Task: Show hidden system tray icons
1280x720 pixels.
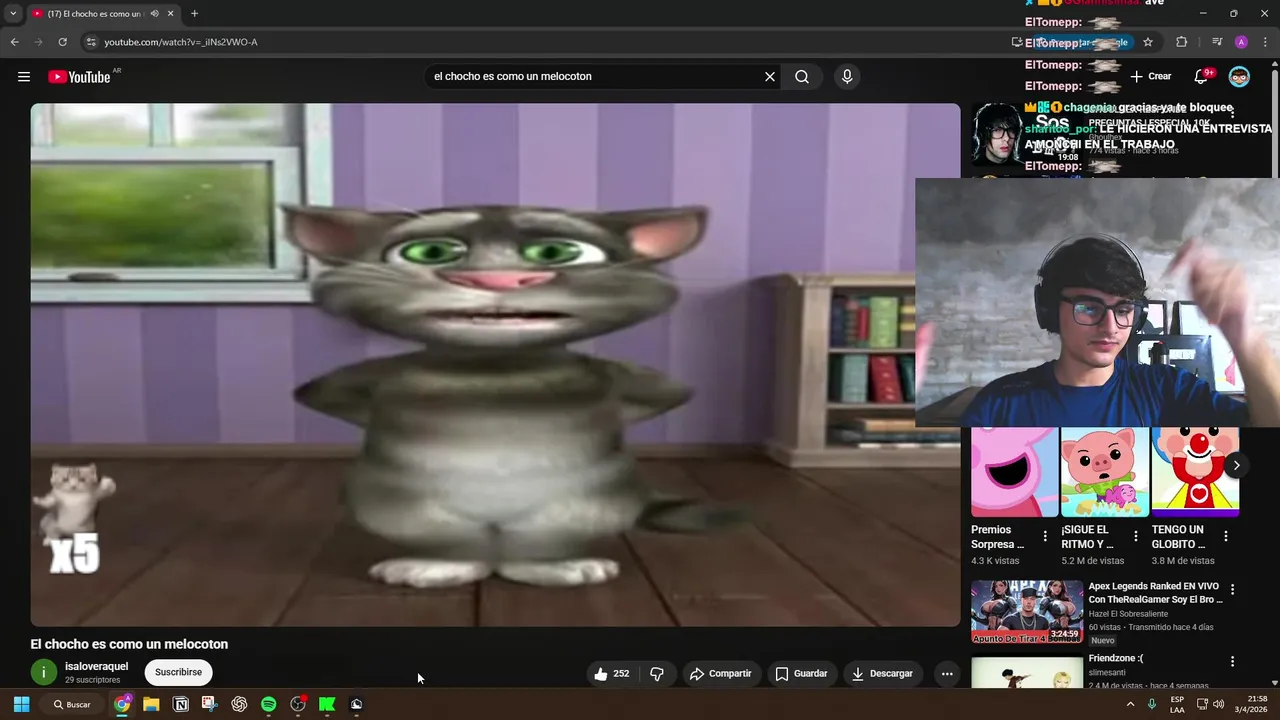Action: pyautogui.click(x=1131, y=704)
